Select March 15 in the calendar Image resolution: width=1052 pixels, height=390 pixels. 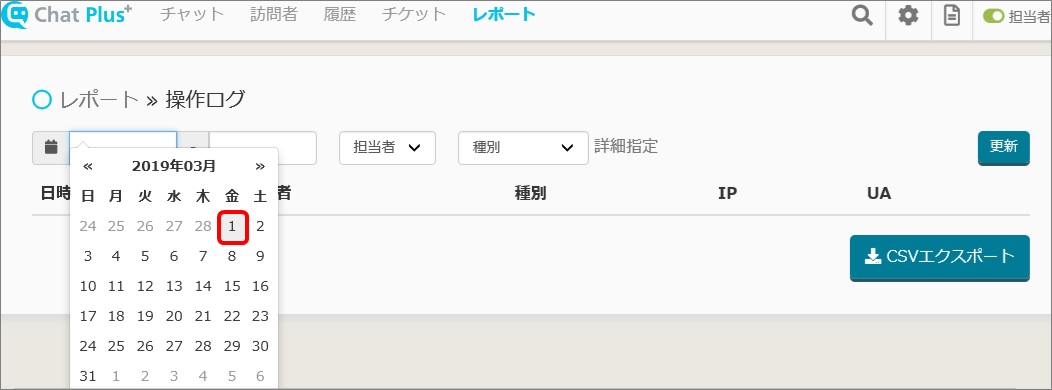[x=232, y=287]
